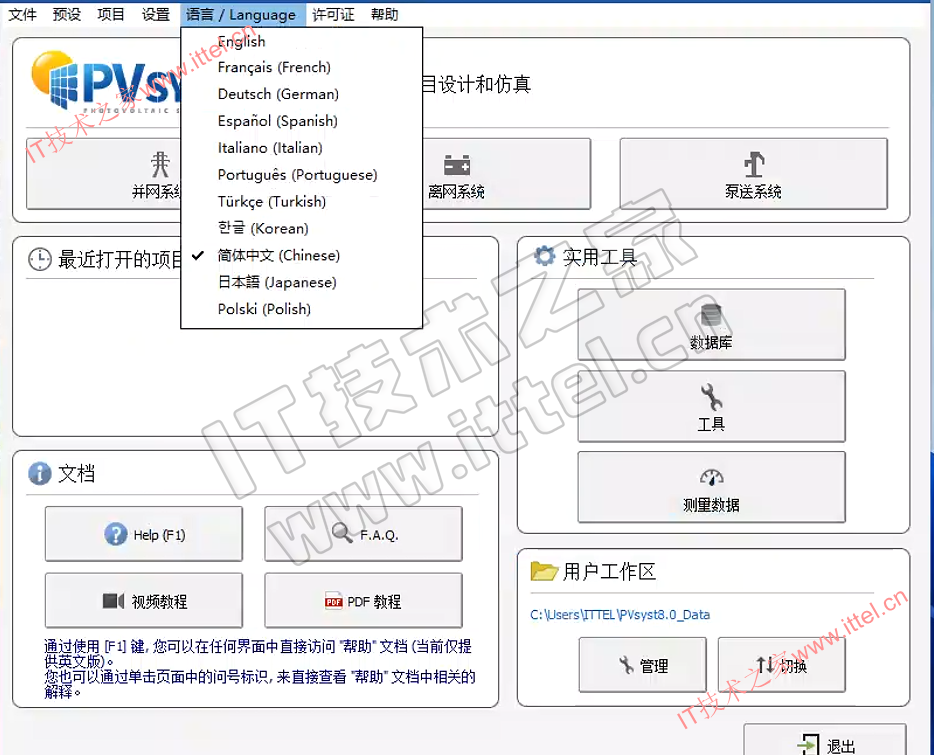Choose English from the language menu
The height and width of the screenshot is (755, 934).
point(242,41)
